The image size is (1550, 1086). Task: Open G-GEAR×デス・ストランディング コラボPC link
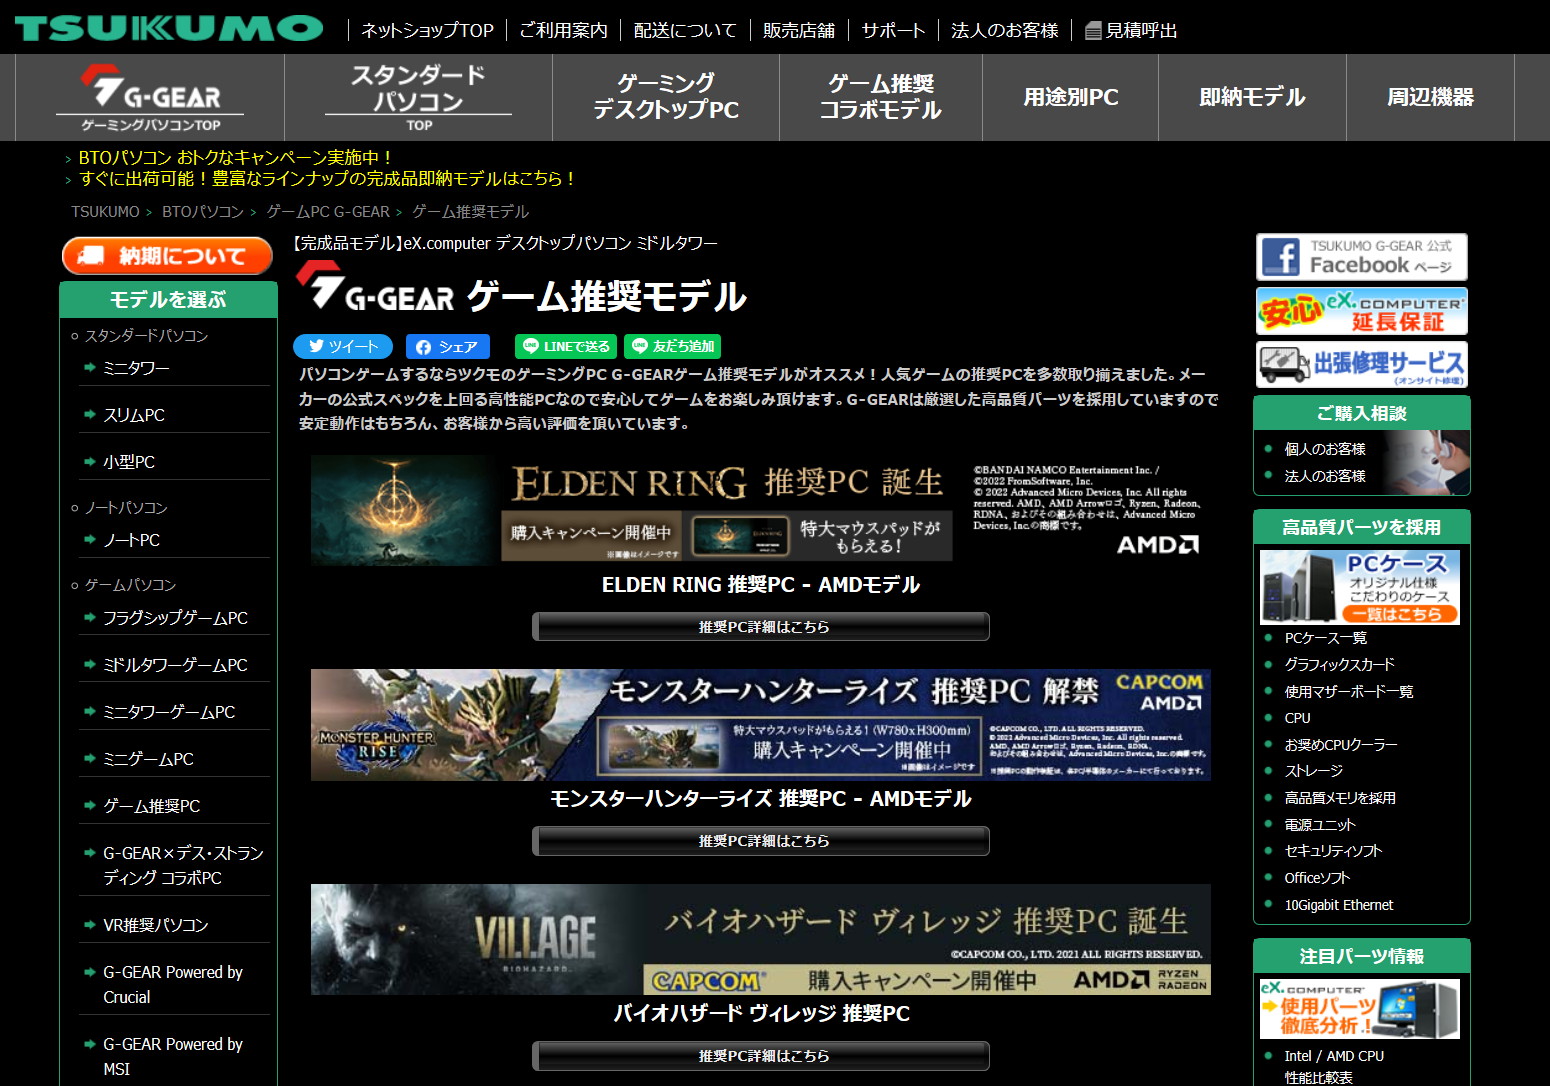click(183, 865)
